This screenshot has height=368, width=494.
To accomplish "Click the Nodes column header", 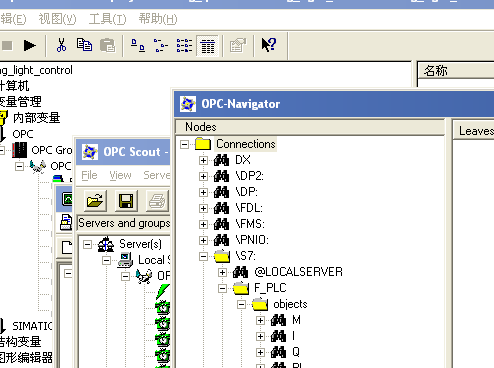I will point(310,127).
